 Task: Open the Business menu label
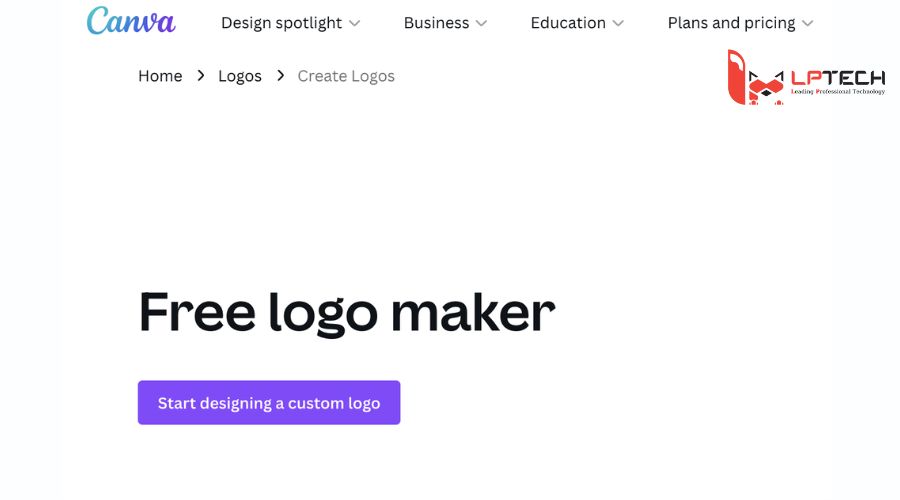coord(436,23)
